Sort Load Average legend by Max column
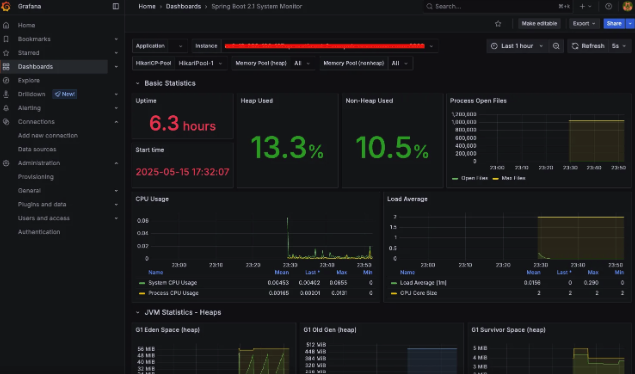The image size is (635, 374). click(593, 272)
